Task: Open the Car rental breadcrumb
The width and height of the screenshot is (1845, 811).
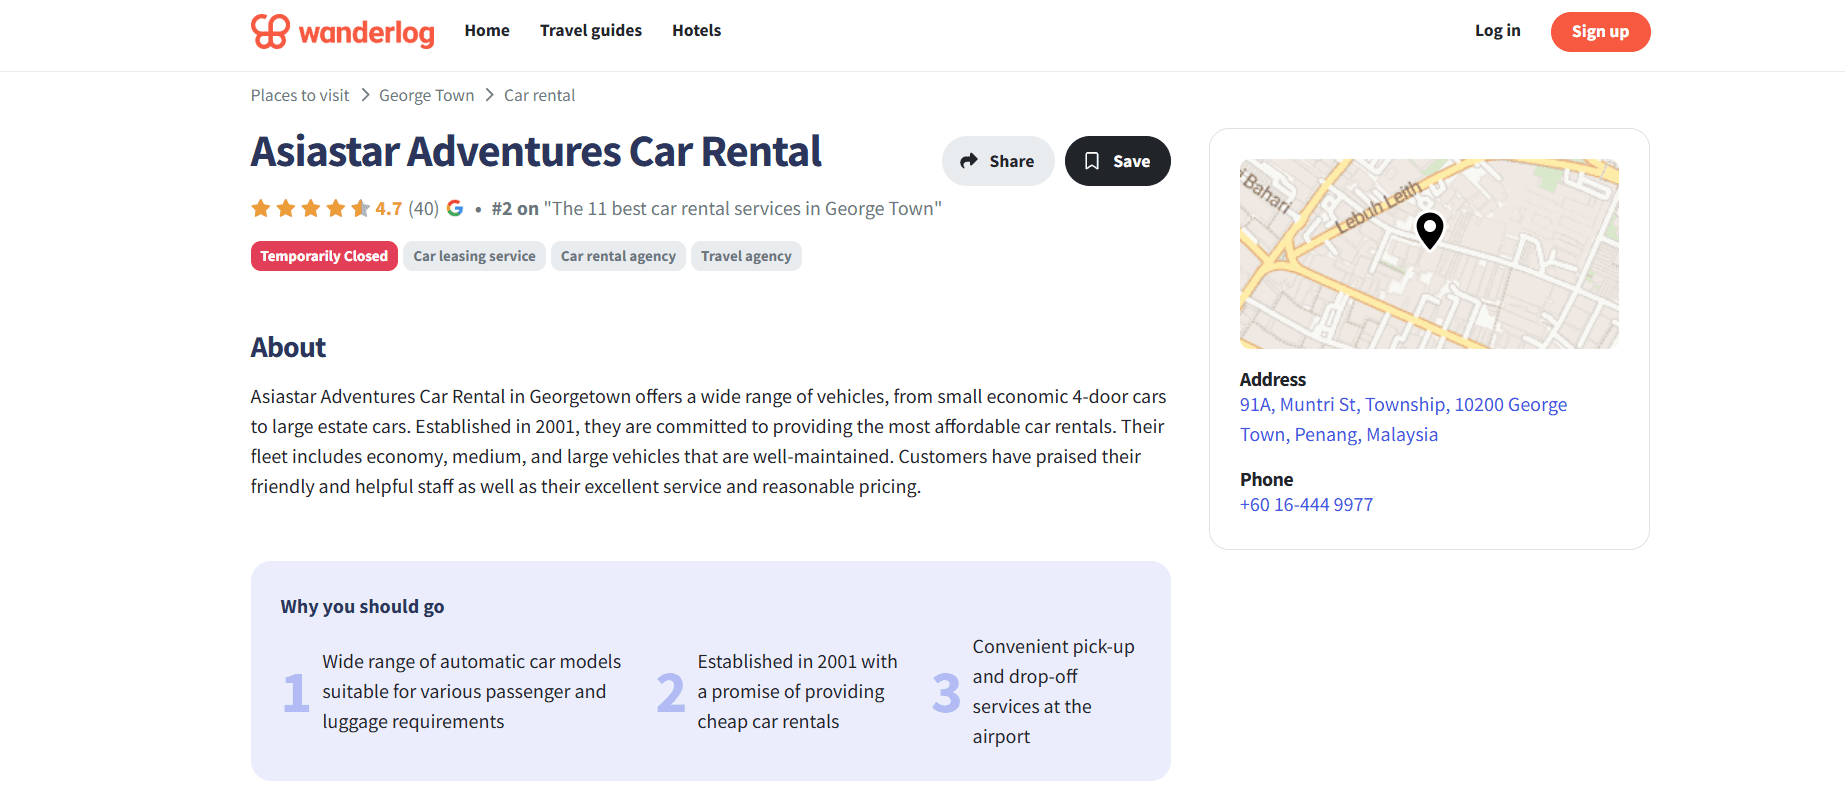Action: 539,95
